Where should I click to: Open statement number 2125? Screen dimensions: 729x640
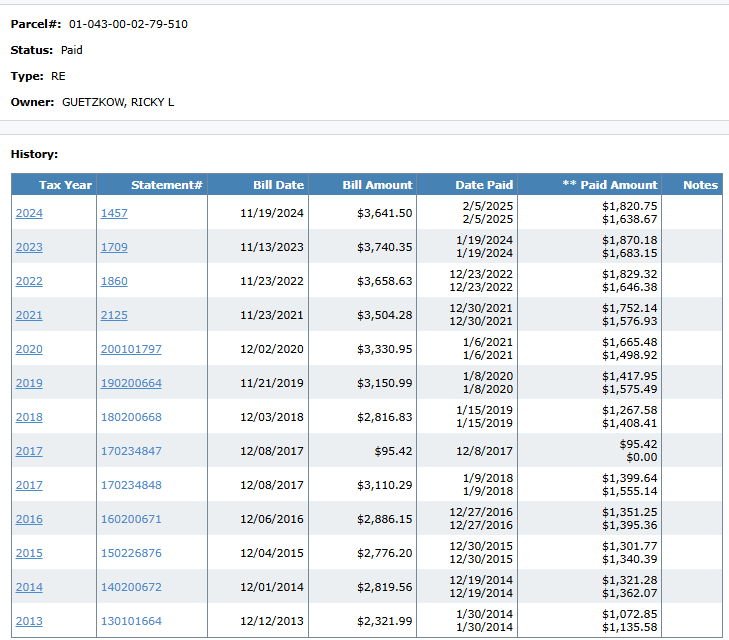pos(114,315)
